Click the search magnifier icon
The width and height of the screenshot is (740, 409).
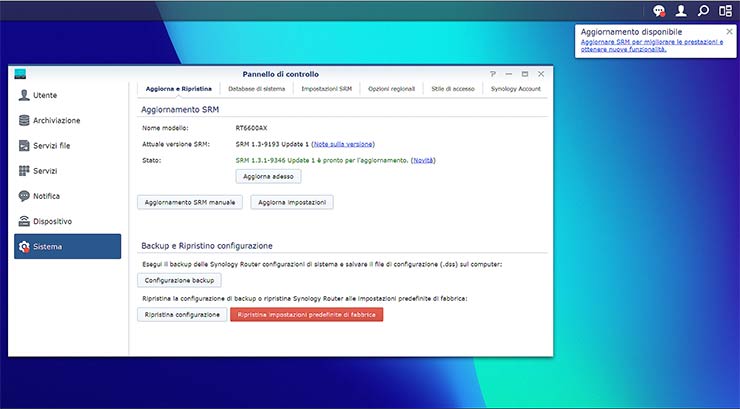point(703,11)
